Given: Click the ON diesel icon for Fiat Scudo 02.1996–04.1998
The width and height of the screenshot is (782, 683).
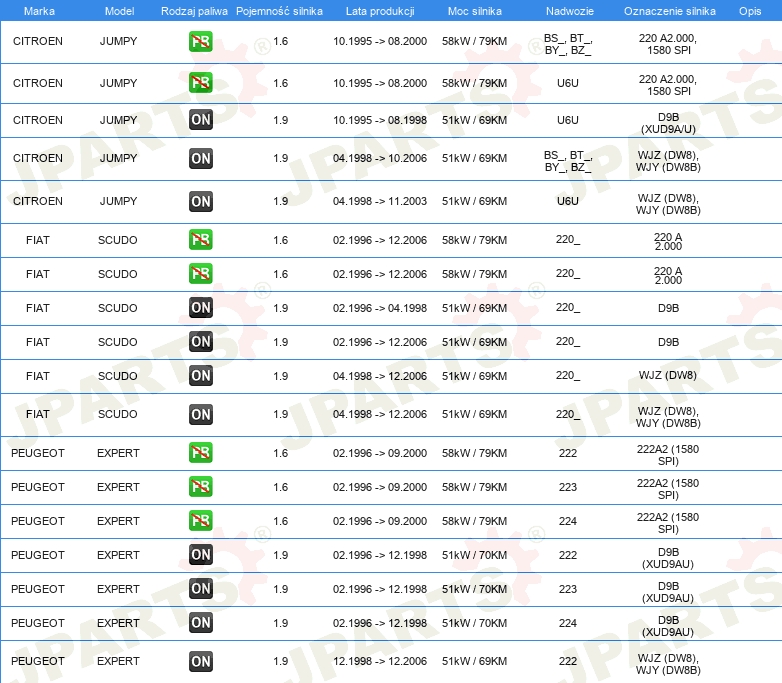Looking at the screenshot, I should (x=201, y=308).
